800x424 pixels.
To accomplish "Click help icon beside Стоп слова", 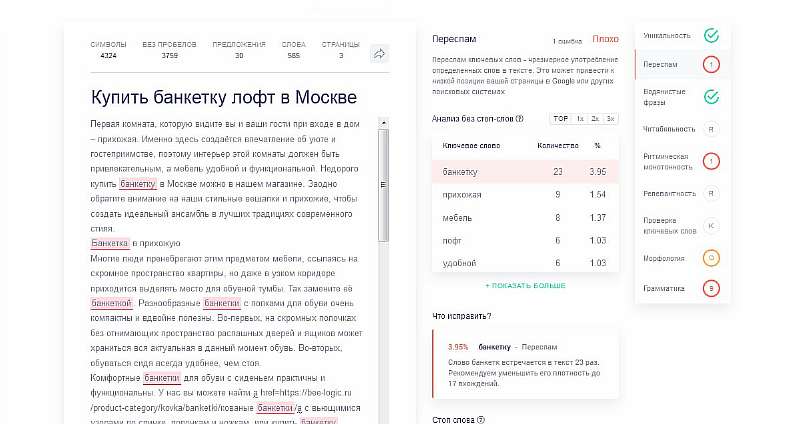I will pyautogui.click(x=481, y=420).
